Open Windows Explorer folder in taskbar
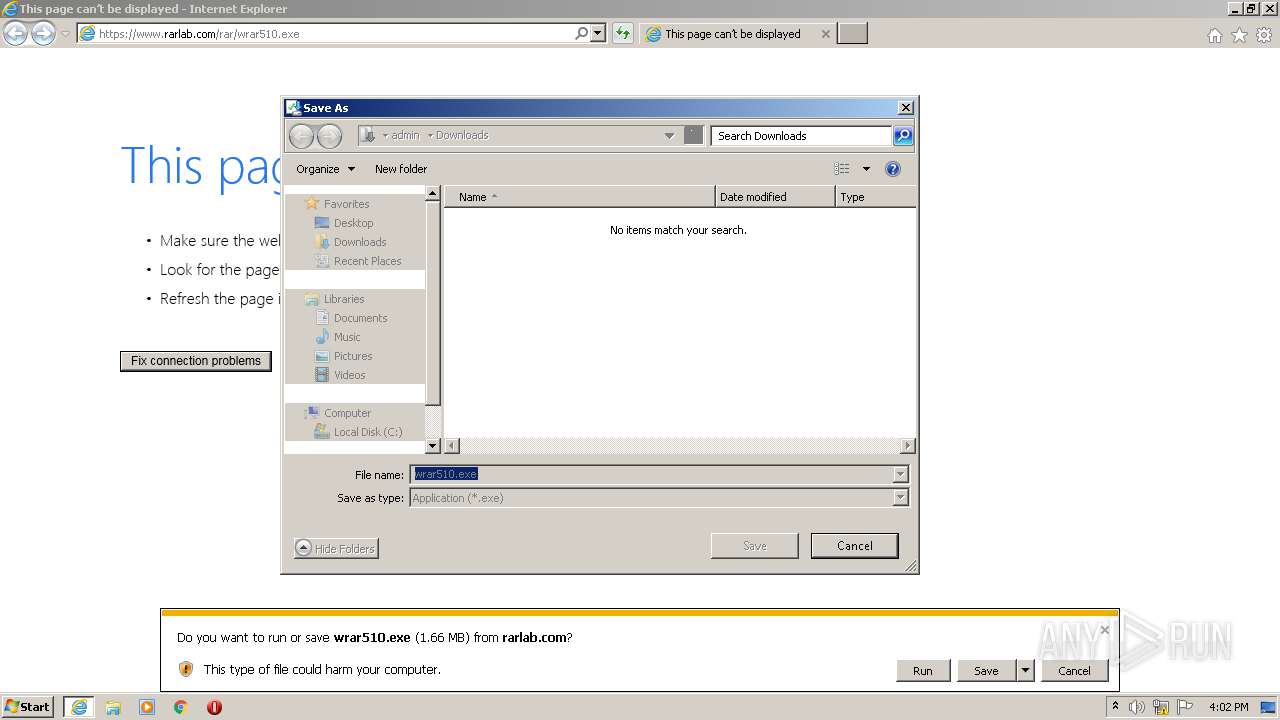Screen dimensions: 1280x720 click(113, 707)
